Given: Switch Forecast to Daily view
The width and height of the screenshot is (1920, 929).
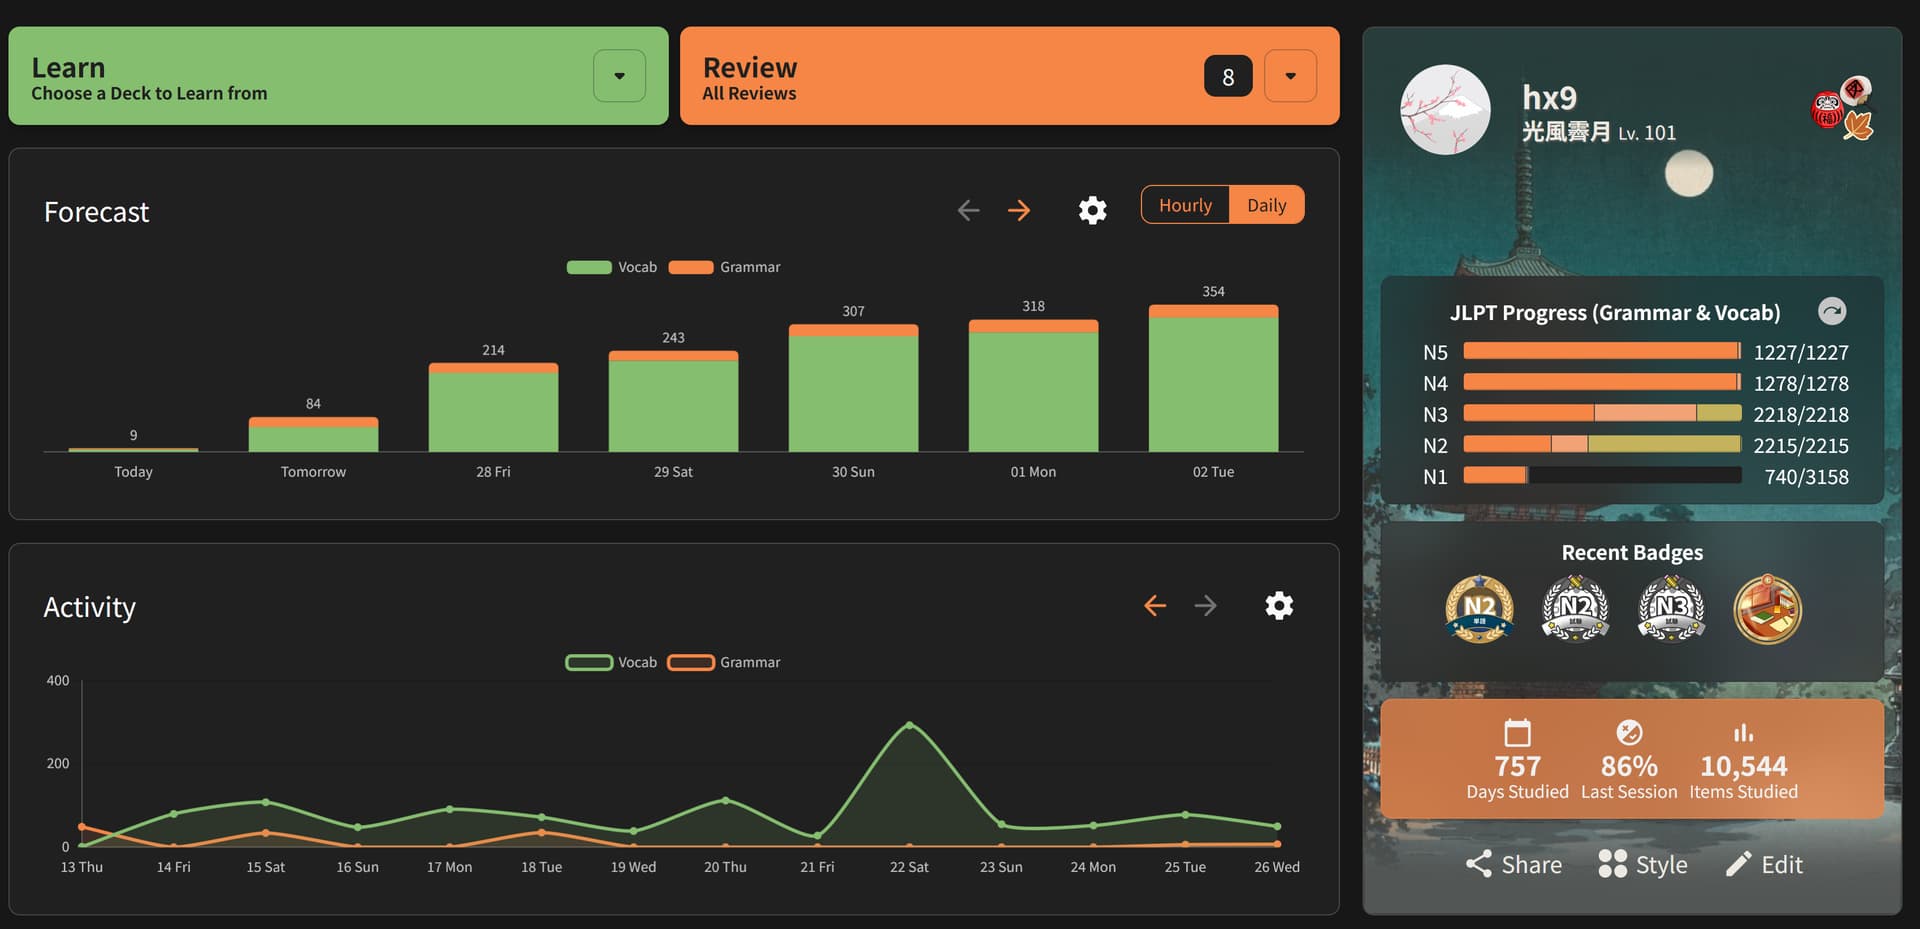Looking at the screenshot, I should (1266, 205).
